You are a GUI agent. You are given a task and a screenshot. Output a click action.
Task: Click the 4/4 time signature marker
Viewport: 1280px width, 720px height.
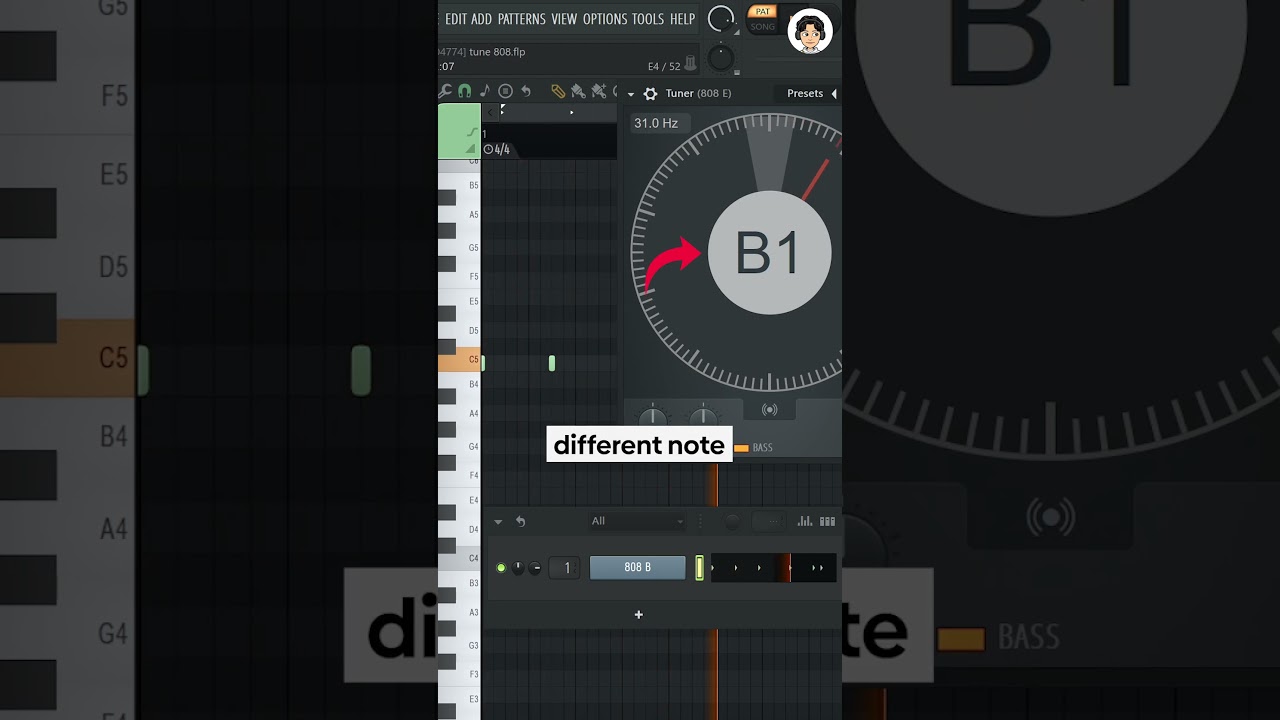(x=497, y=150)
